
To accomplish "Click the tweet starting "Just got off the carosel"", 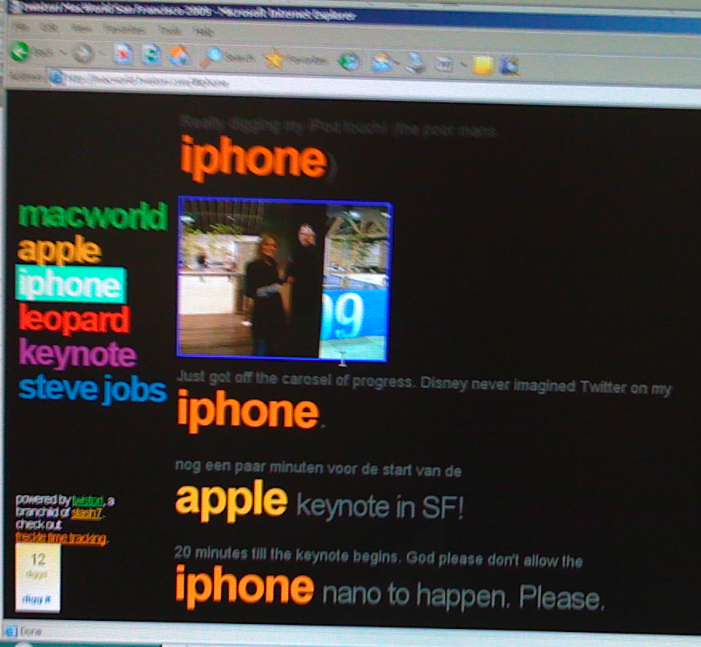I will pyautogui.click(x=424, y=383).
